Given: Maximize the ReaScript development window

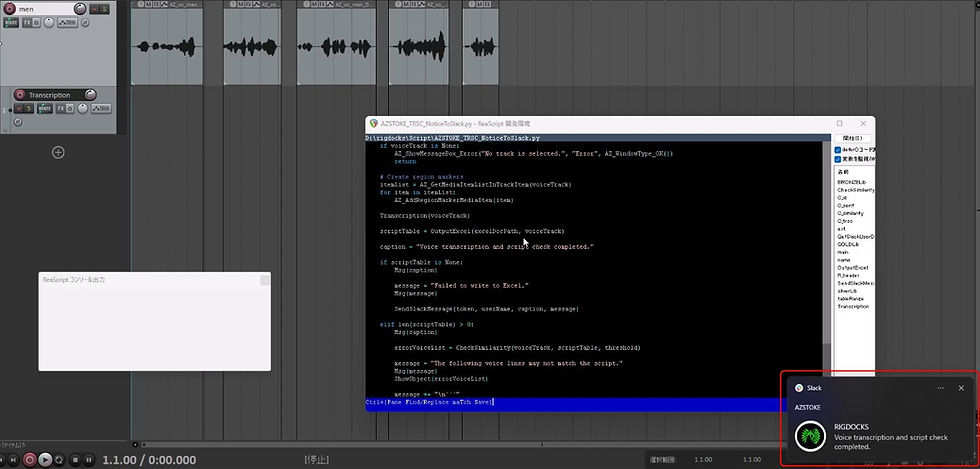Looking at the screenshot, I should pyautogui.click(x=839, y=123).
